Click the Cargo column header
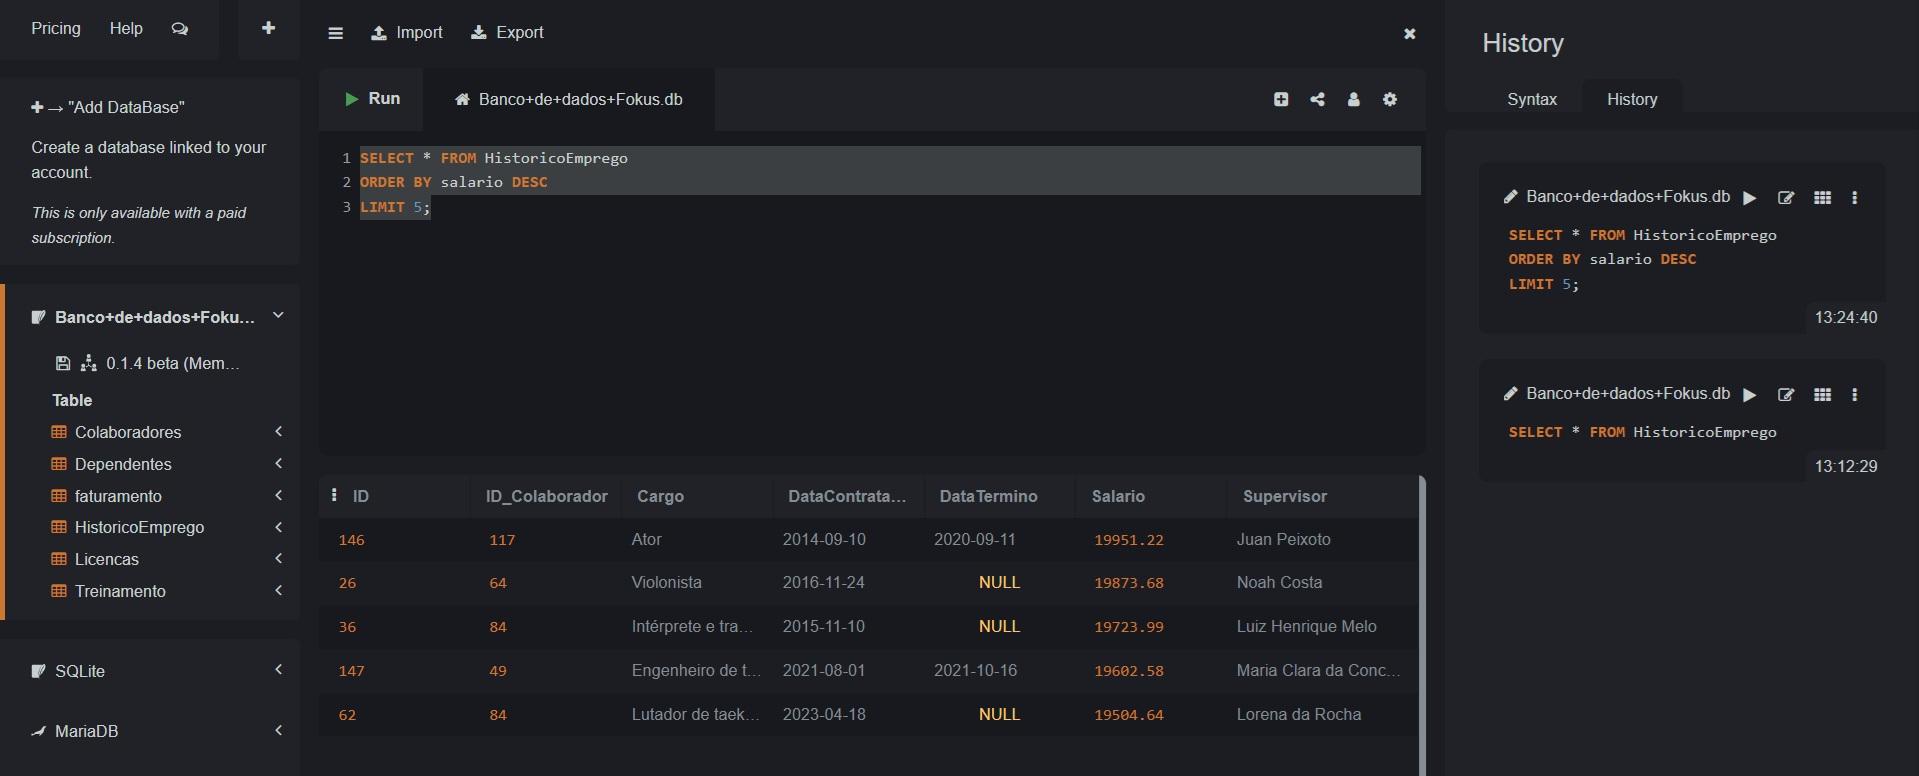Screen dimensions: 1919x776 (x=660, y=496)
